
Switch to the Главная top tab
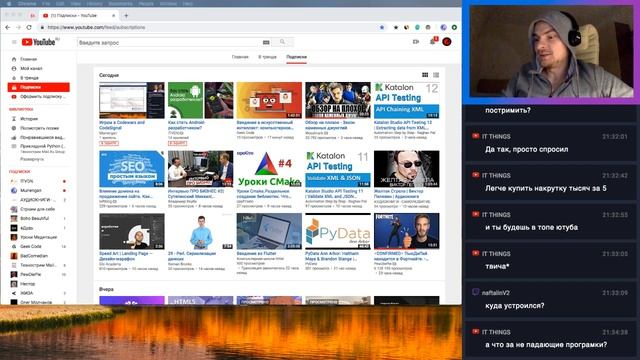click(x=240, y=57)
